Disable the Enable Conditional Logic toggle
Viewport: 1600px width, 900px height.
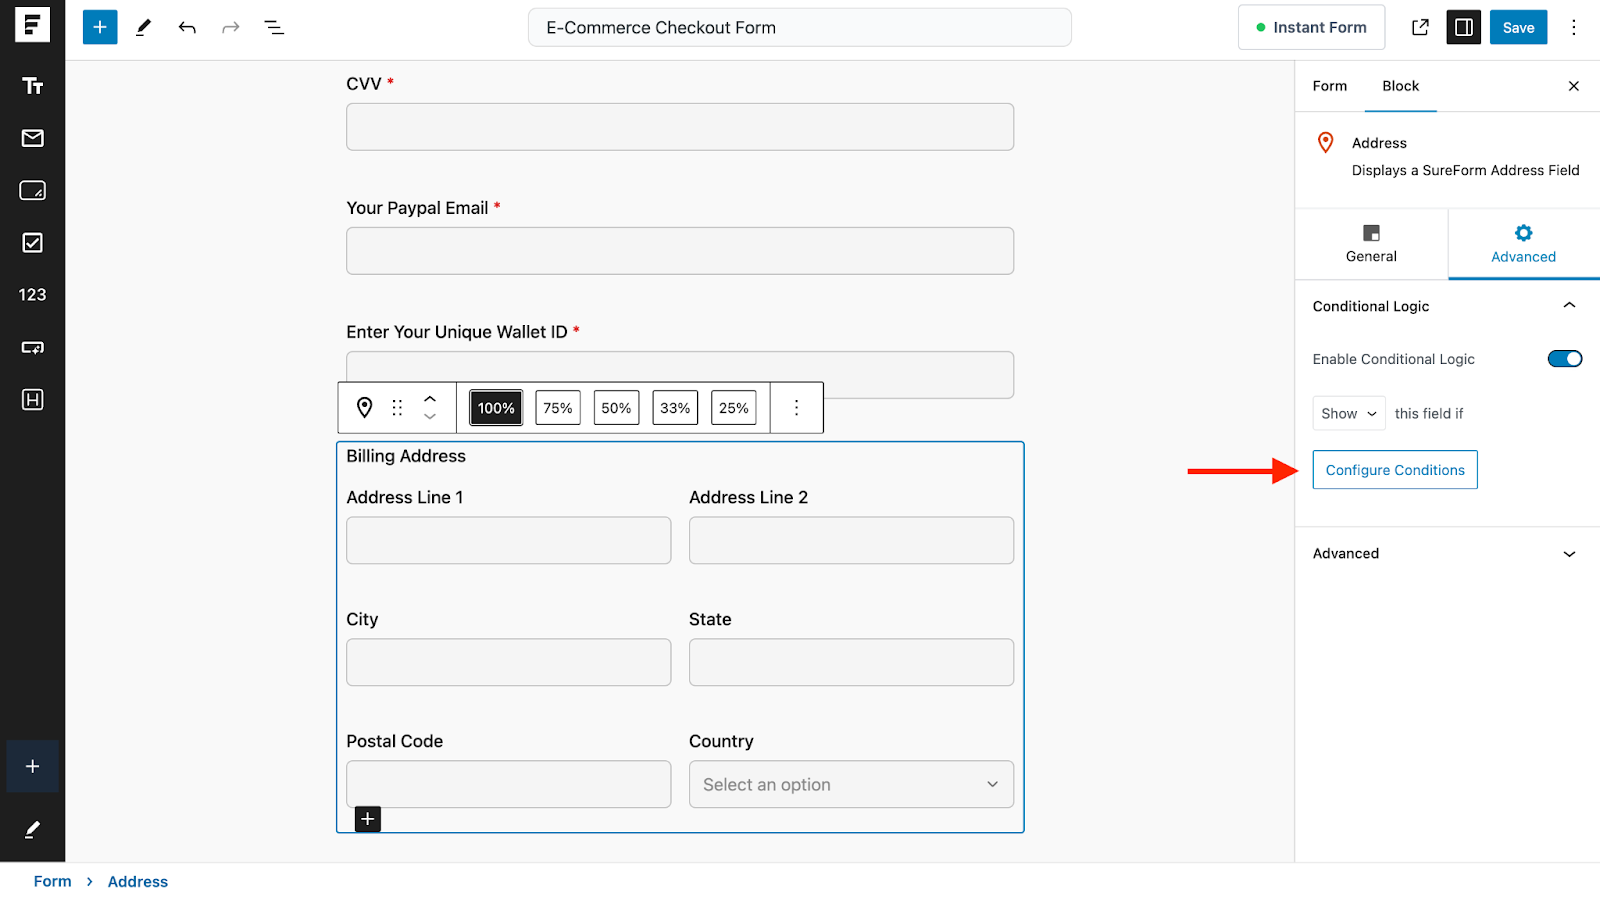(x=1563, y=358)
